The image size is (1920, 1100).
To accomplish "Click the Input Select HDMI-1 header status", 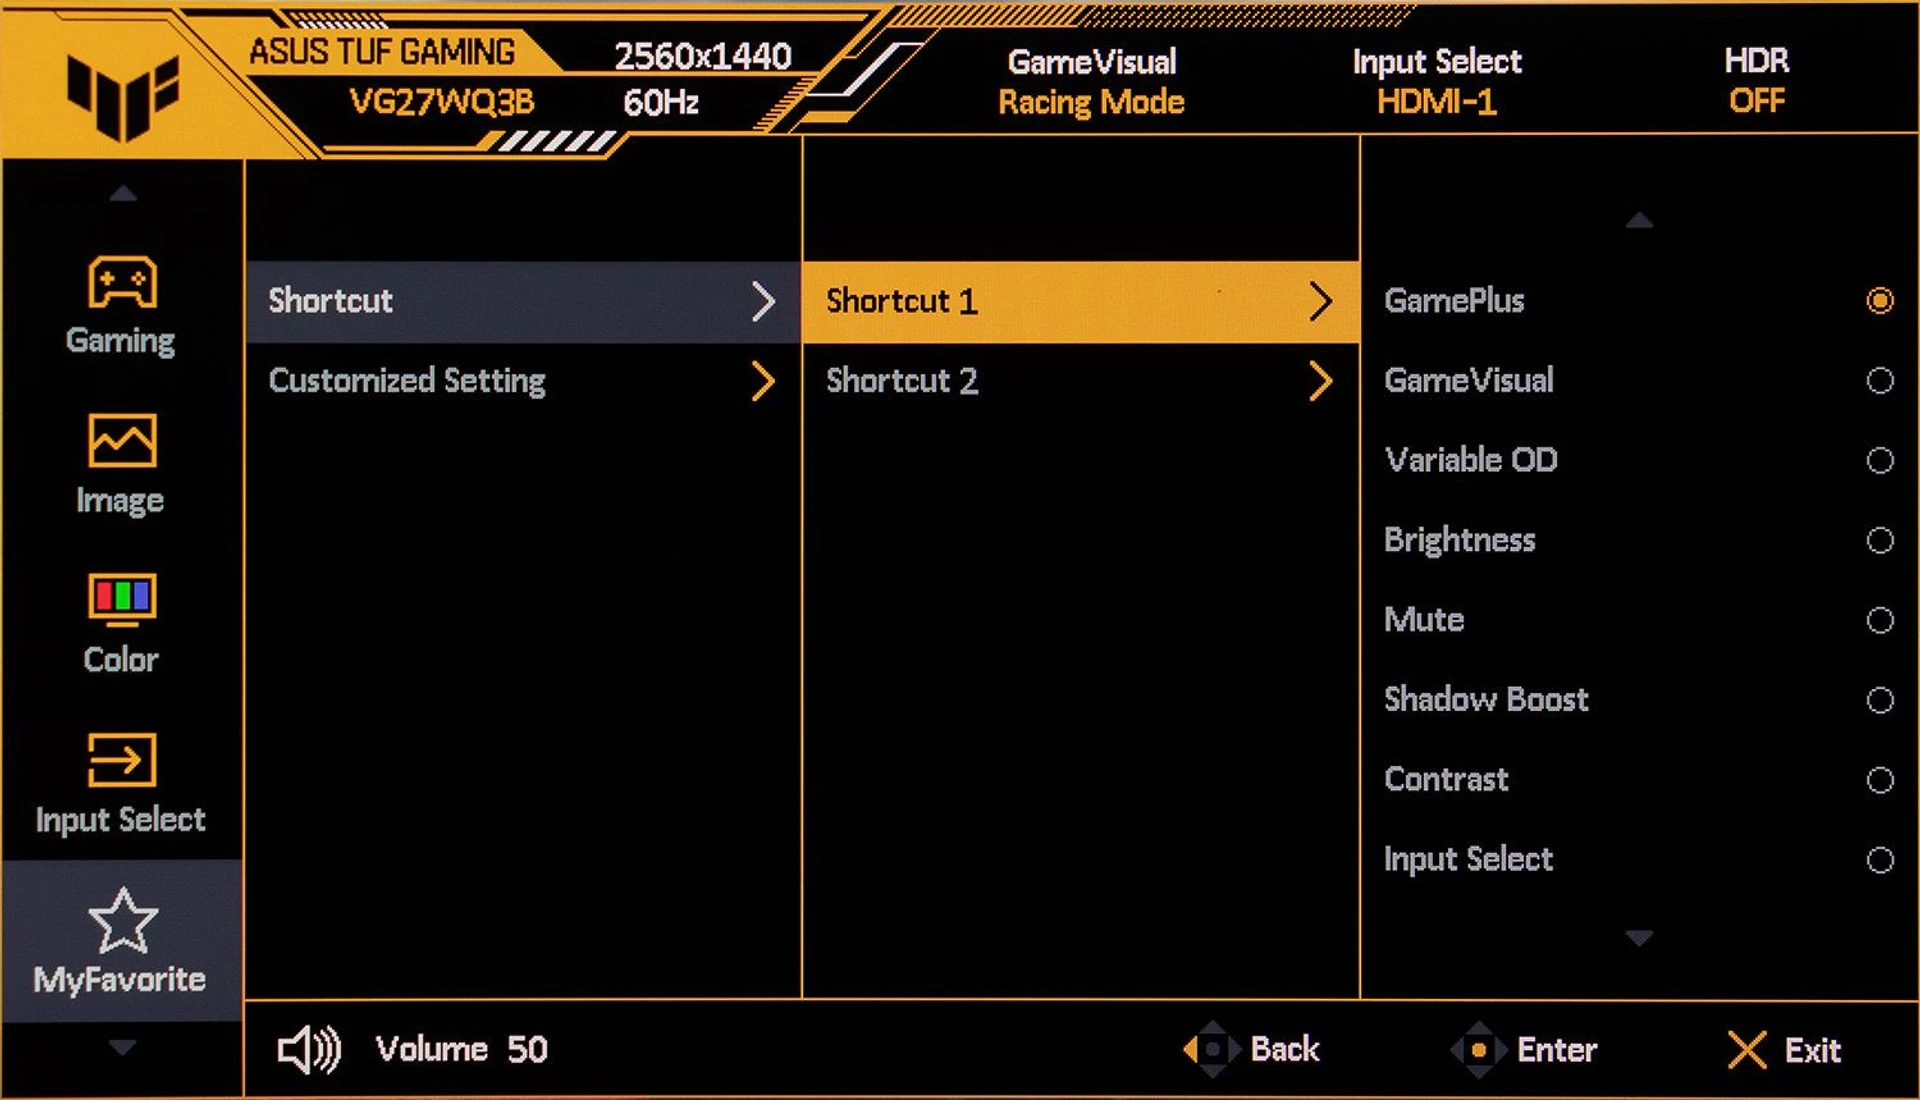I will pos(1437,82).
